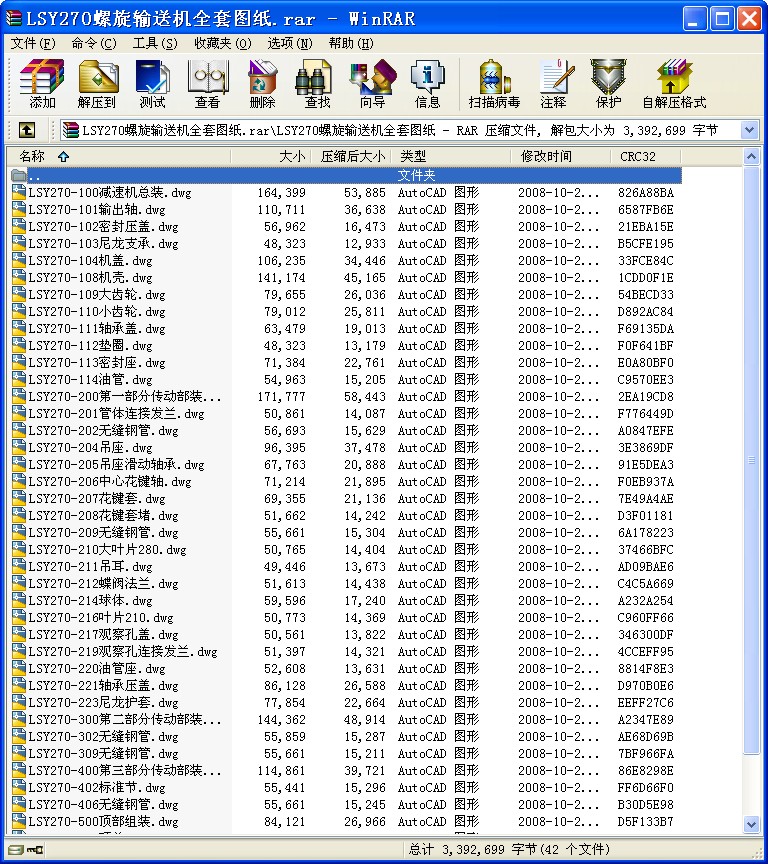The width and height of the screenshot is (768, 864).
Task: Show archive 信息 (Info)
Action: (x=427, y=84)
